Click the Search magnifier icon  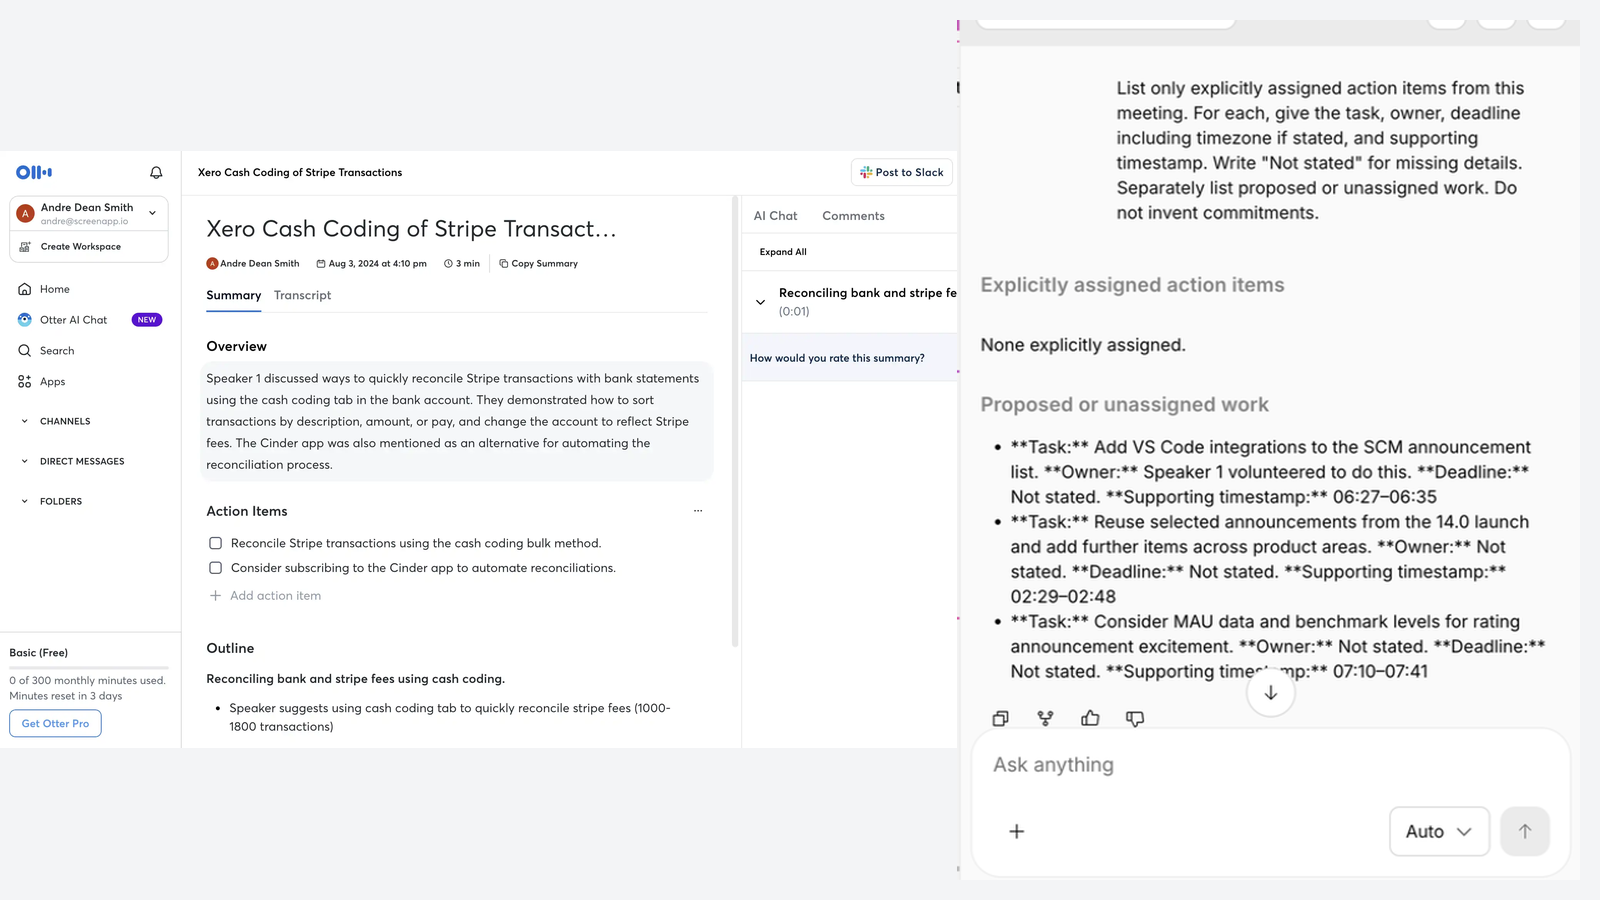(x=25, y=351)
